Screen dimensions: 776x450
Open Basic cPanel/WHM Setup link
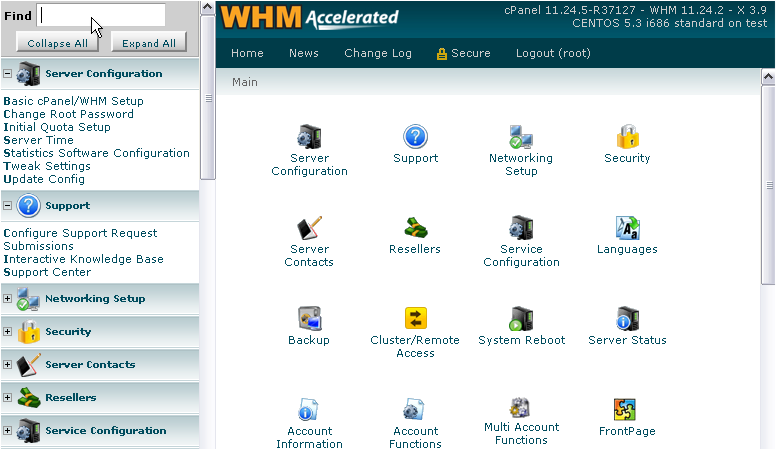[73, 101]
